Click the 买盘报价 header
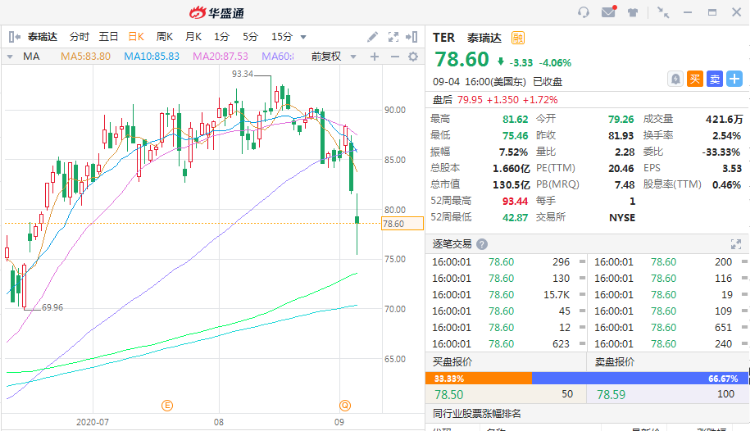The image size is (750, 431). pos(452,362)
